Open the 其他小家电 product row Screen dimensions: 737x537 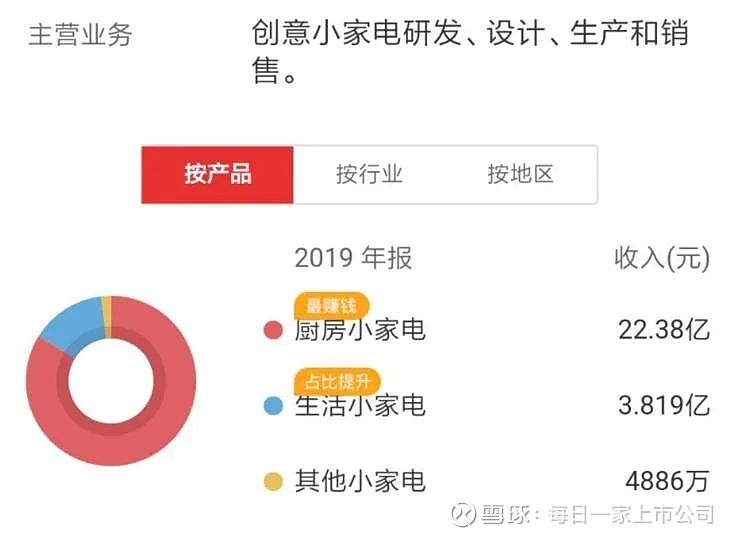[x=486, y=482]
